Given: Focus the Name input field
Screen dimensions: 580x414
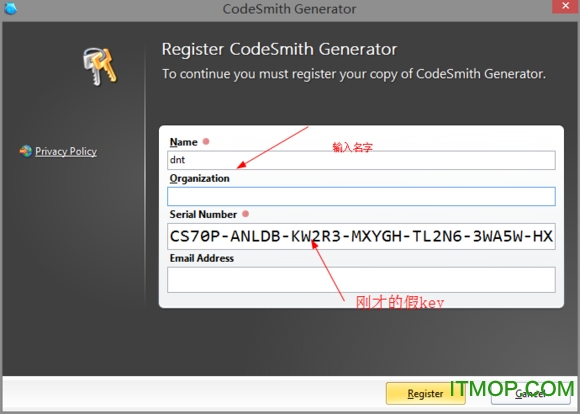Looking at the screenshot, I should point(361,160).
